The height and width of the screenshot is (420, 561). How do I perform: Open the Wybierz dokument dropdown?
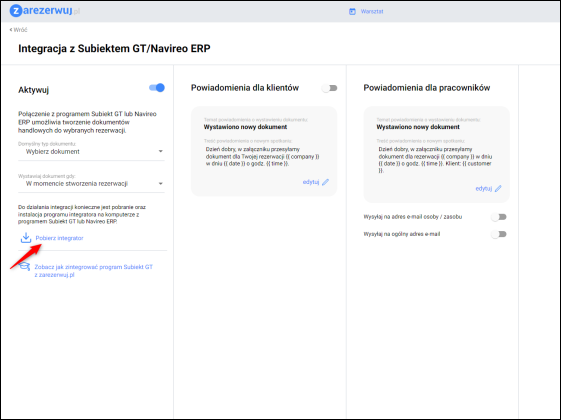point(91,152)
